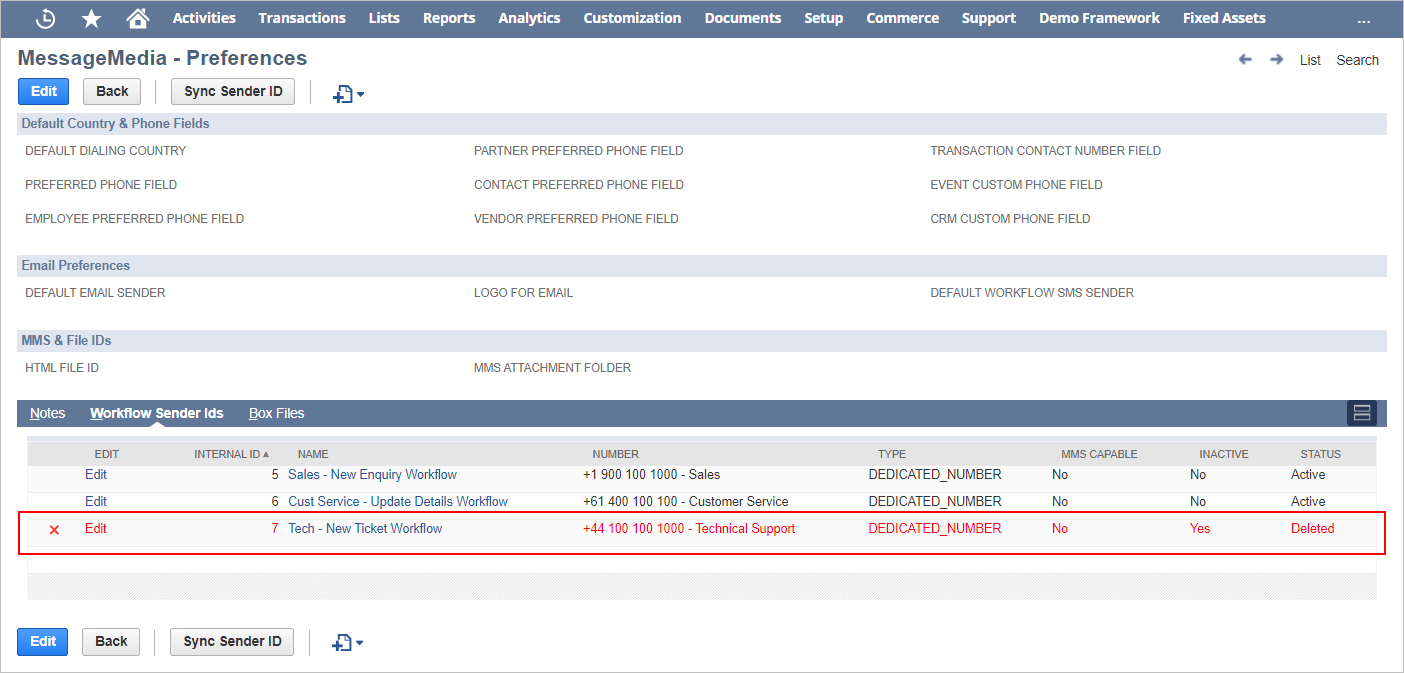Click the bottom New record document icon
Viewport: 1404px width, 673px height.
coord(343,642)
